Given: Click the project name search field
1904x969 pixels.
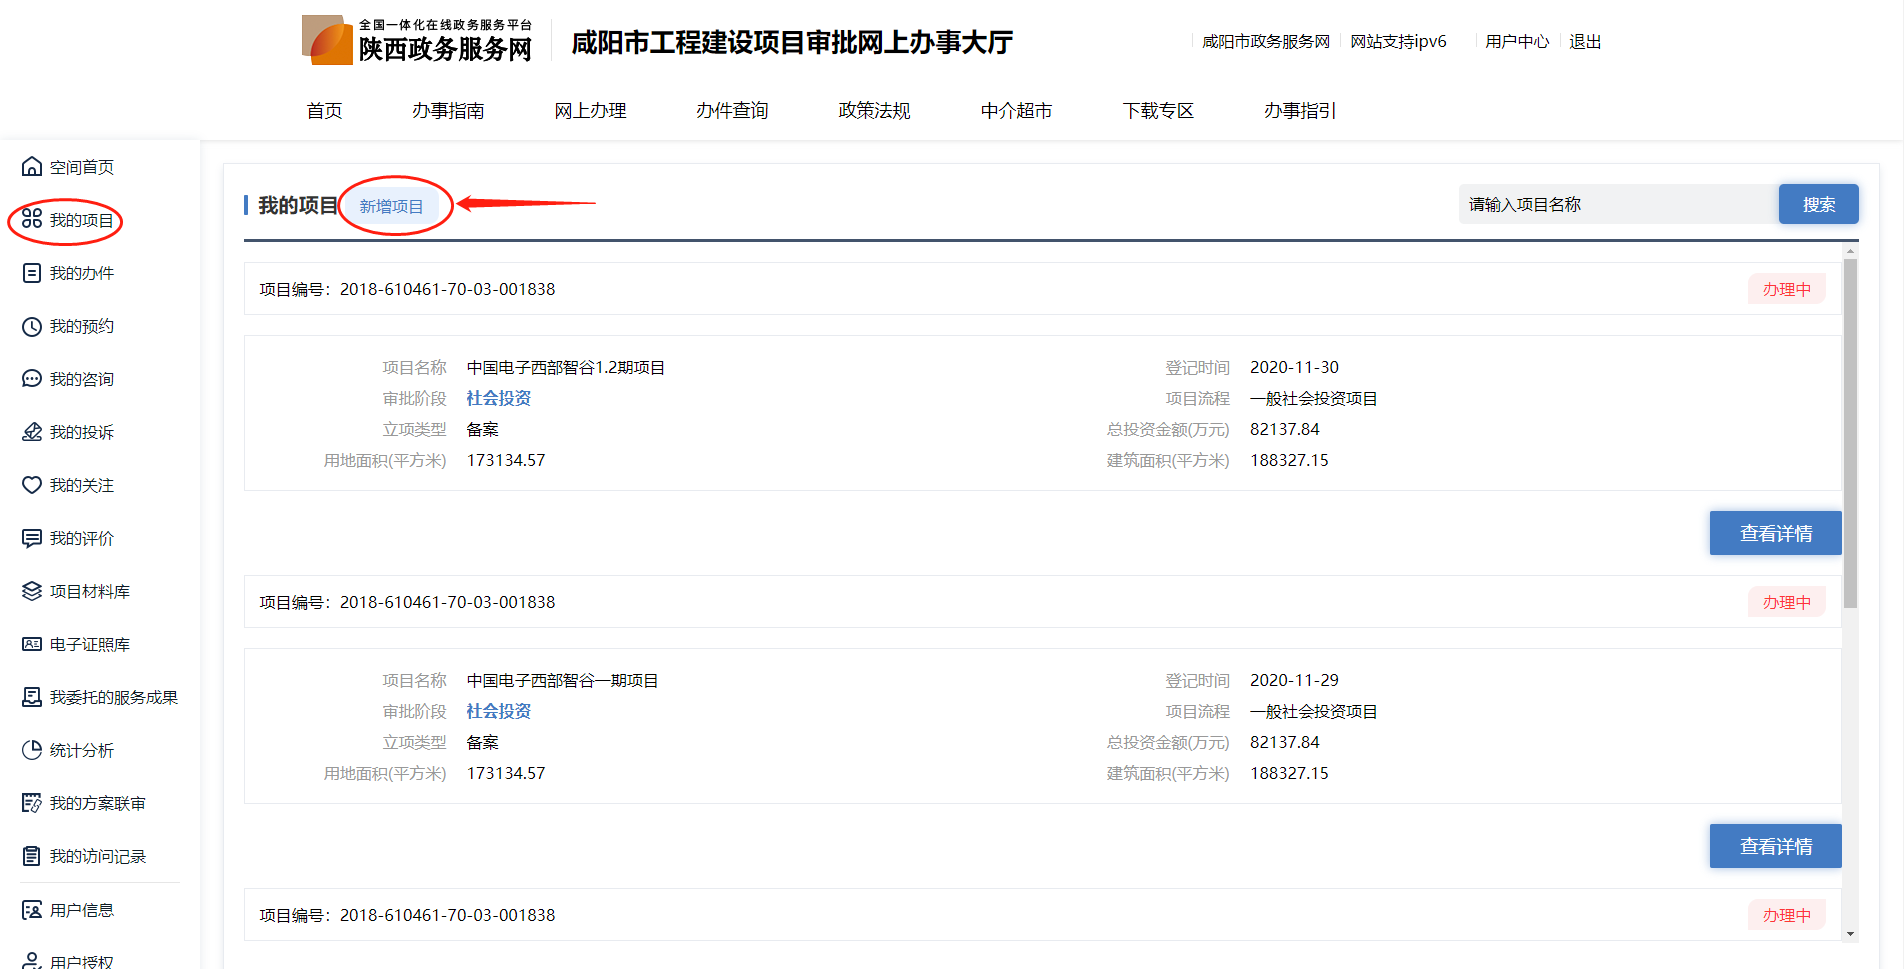Looking at the screenshot, I should click(x=1617, y=205).
